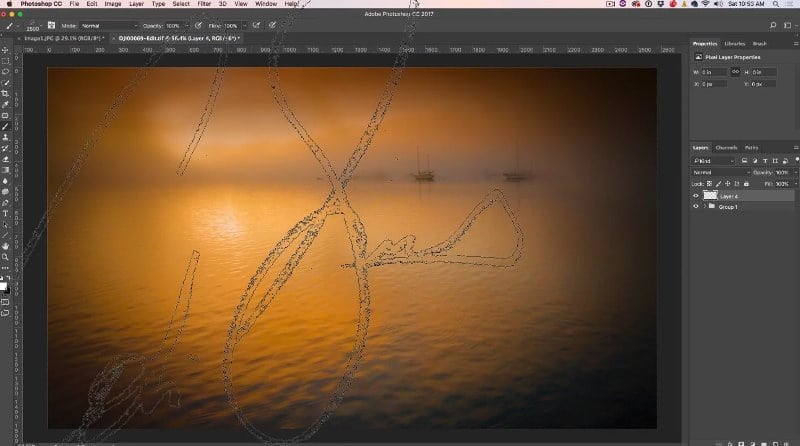Open the layer filter Kind dropdown
The image size is (800, 446).
point(714,161)
